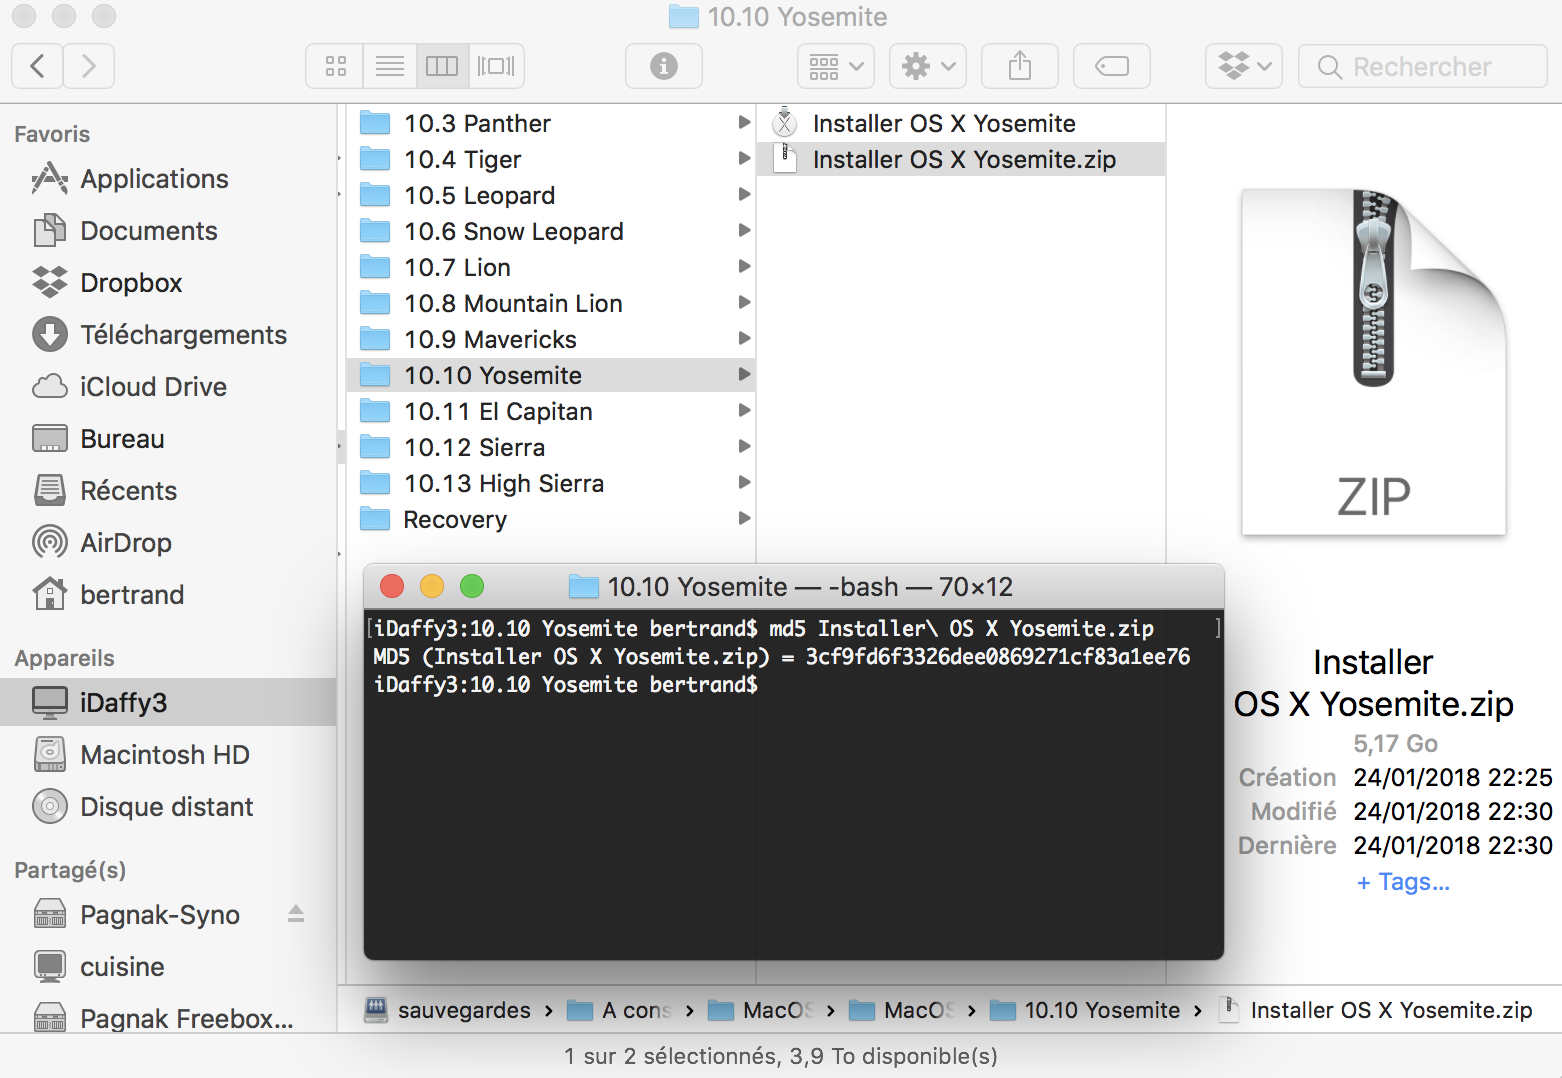Viewport: 1562px width, 1078px height.
Task: Open the Action gear menu
Action: (x=928, y=66)
